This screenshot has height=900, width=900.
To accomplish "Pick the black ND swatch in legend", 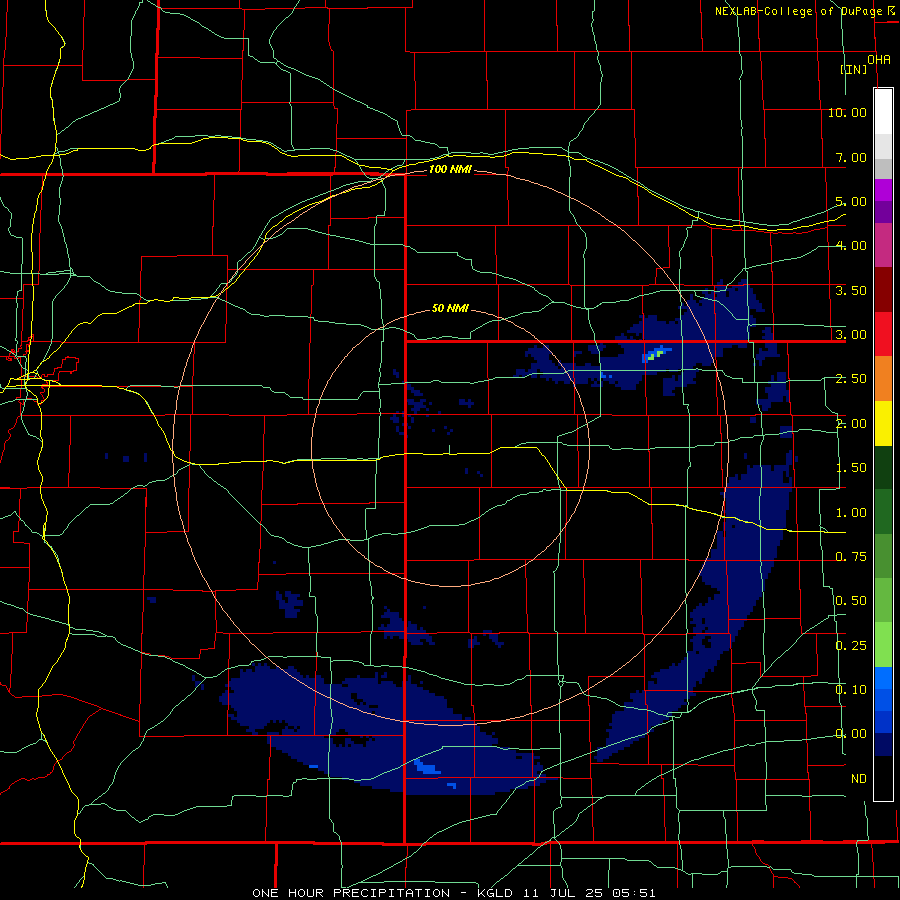I will click(x=883, y=778).
